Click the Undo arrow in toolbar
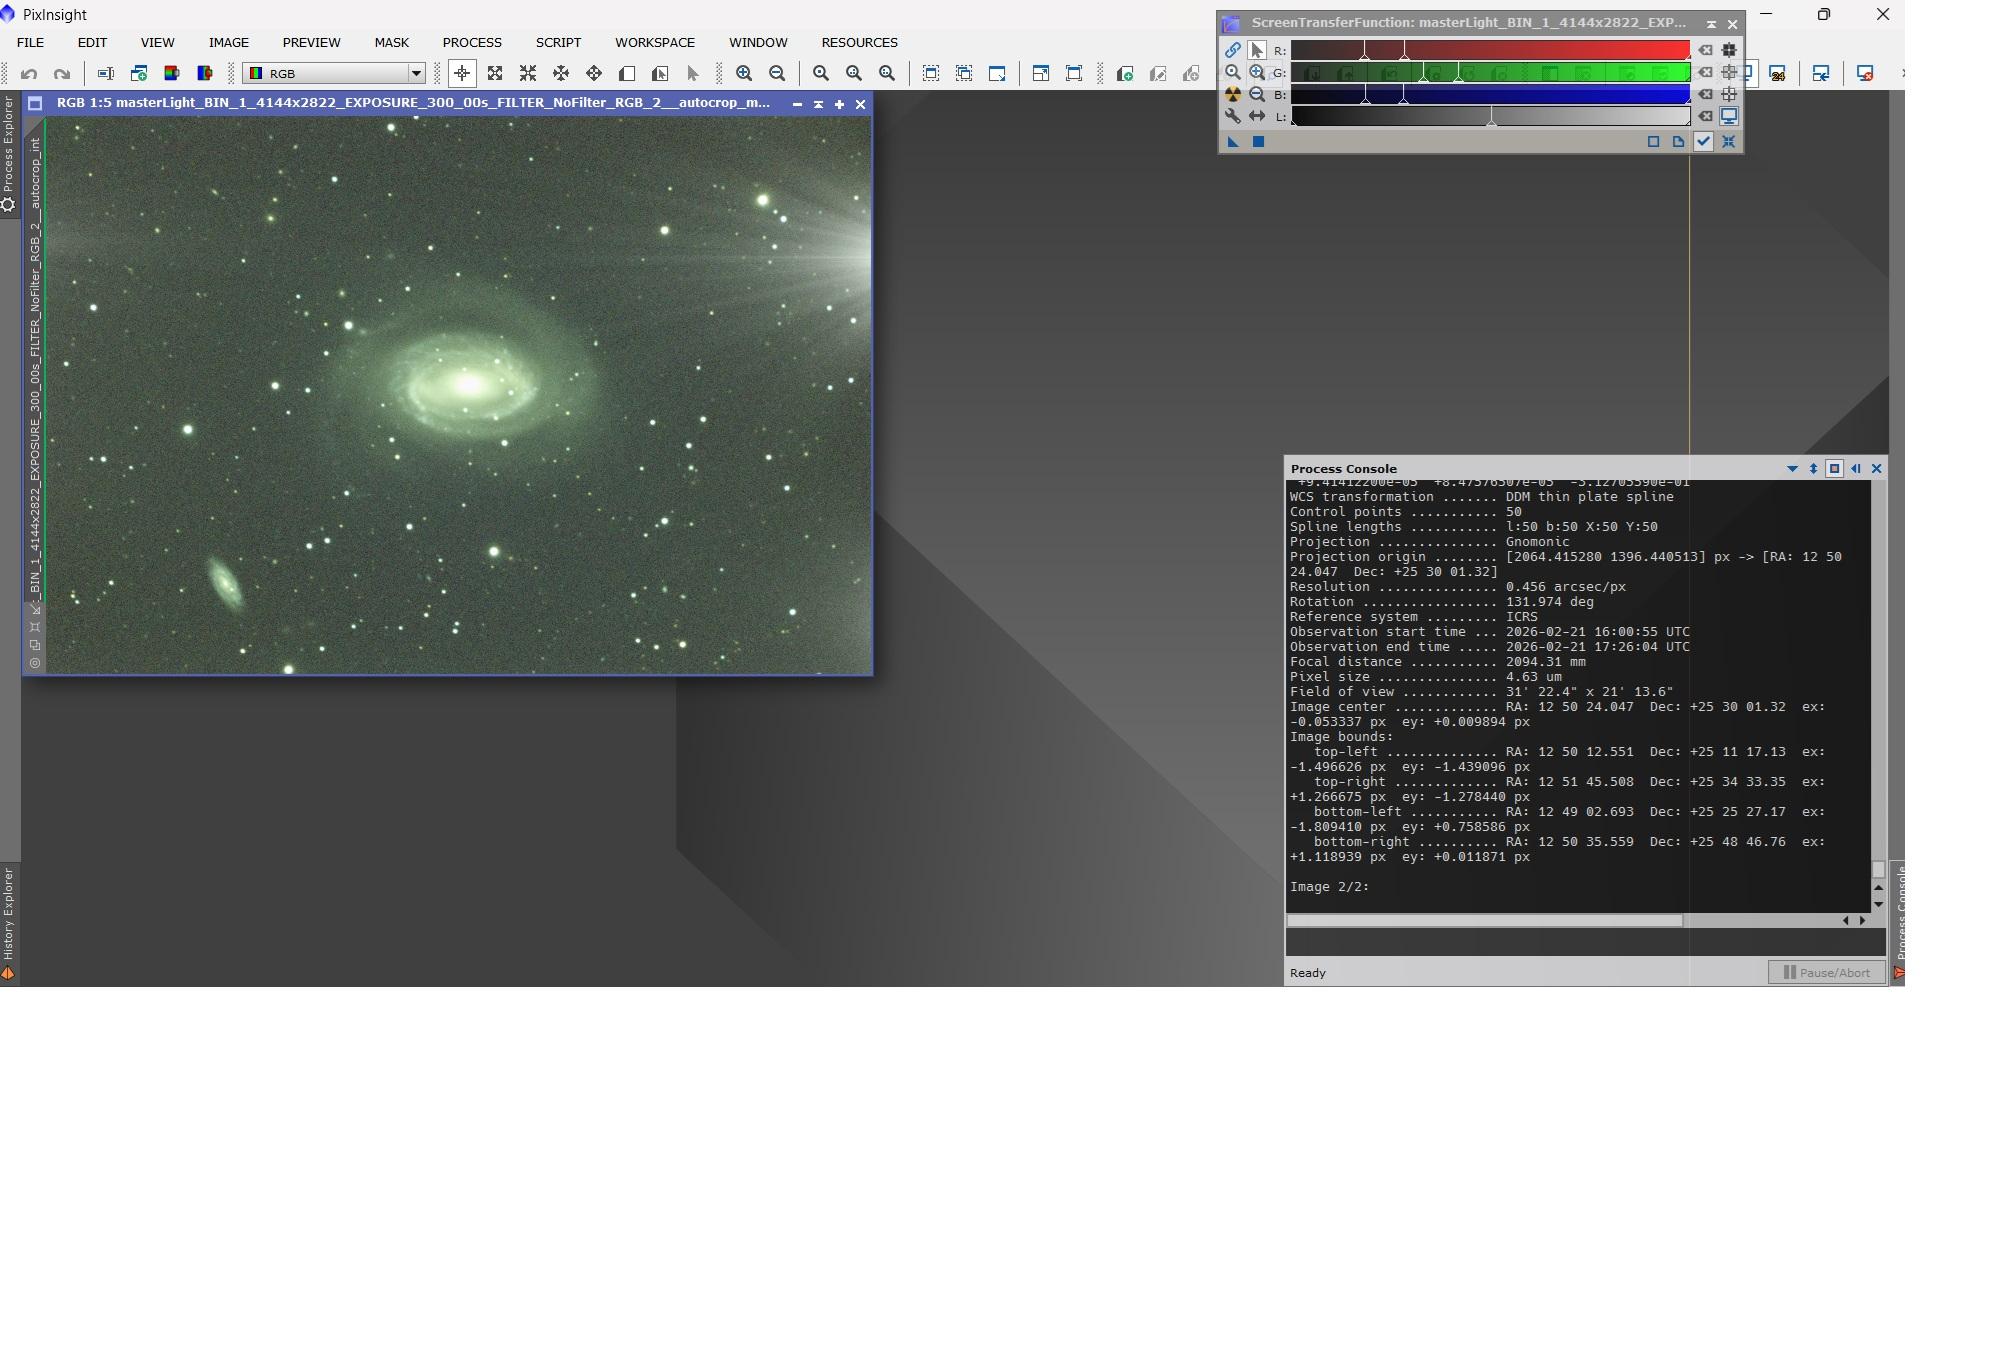The height and width of the screenshot is (1365, 2005). (29, 73)
